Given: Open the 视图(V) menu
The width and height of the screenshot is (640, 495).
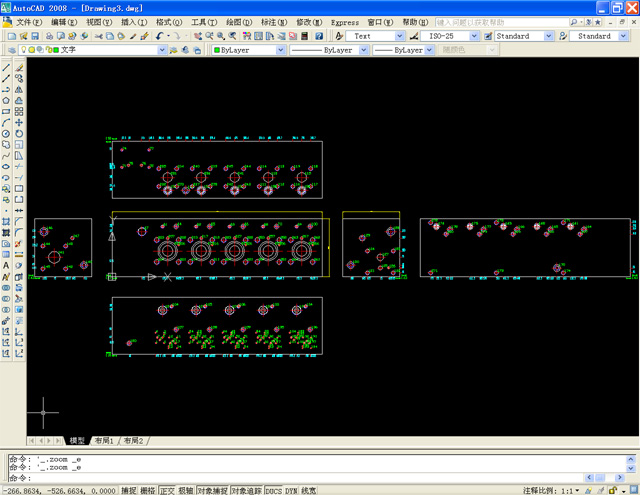Looking at the screenshot, I should 99,22.
